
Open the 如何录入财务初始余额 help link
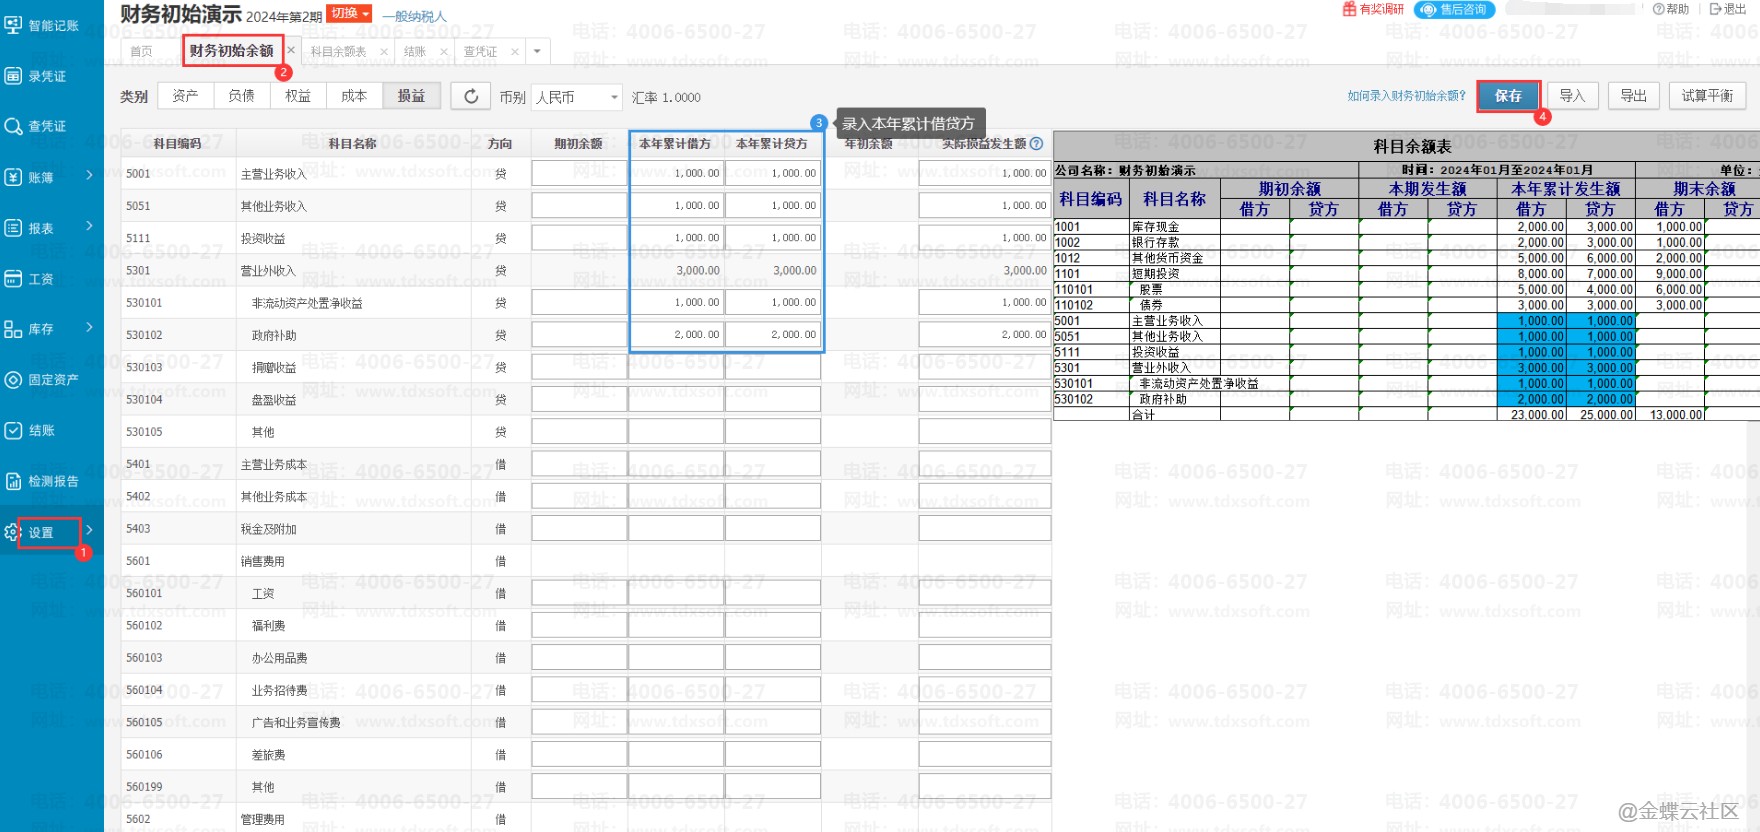coord(1405,96)
